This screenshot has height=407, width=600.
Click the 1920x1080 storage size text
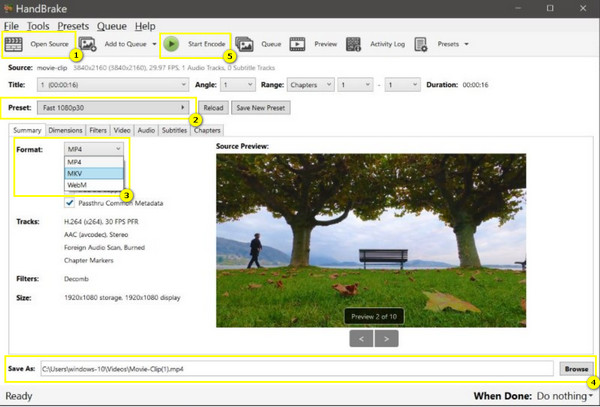tap(122, 298)
